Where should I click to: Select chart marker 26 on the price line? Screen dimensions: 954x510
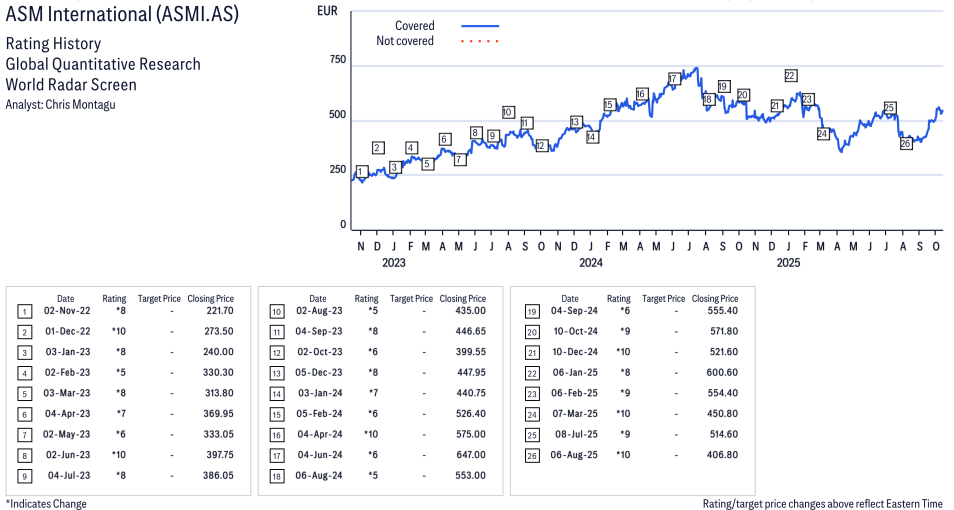pos(905,144)
